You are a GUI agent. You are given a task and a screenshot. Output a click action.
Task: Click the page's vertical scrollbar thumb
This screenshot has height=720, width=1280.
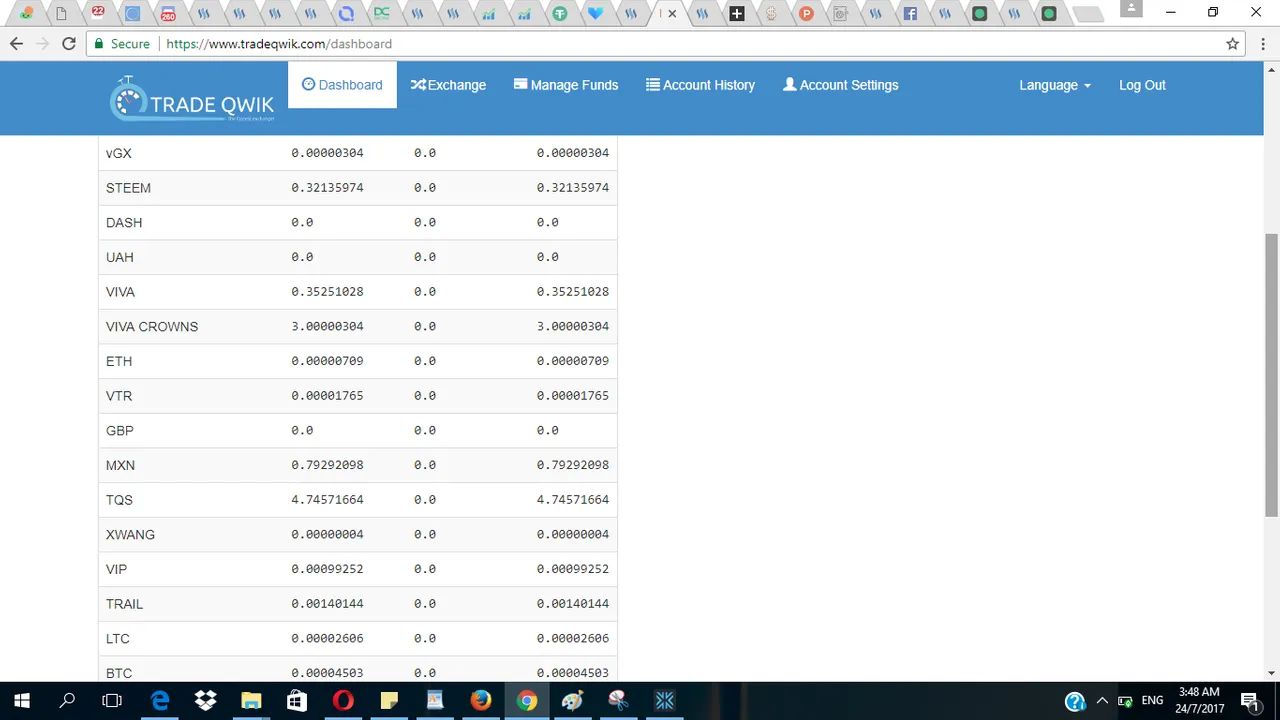click(x=1271, y=375)
